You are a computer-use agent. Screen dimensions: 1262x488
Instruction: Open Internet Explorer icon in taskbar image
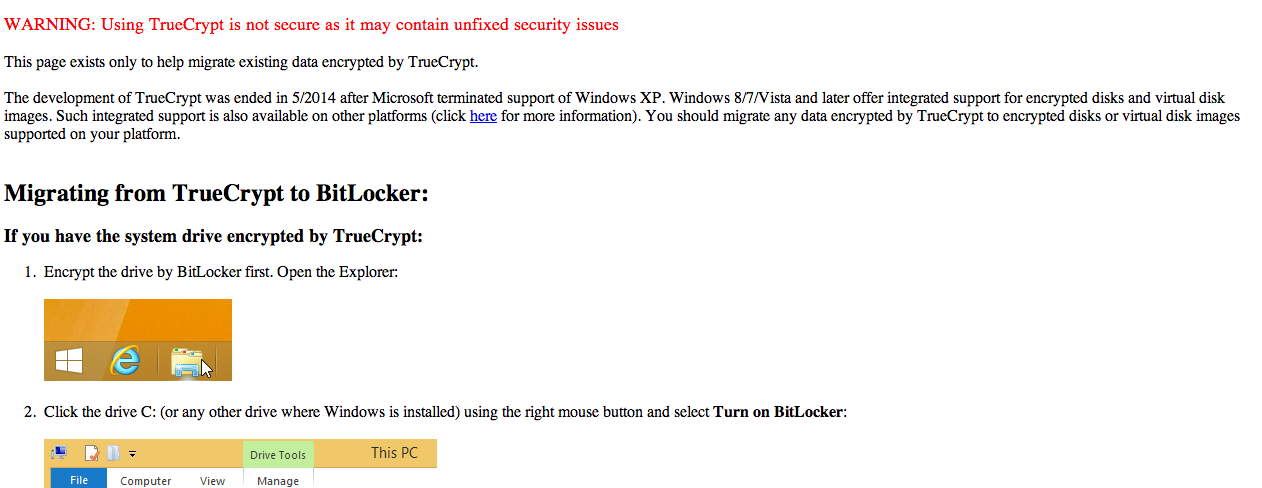(x=126, y=361)
